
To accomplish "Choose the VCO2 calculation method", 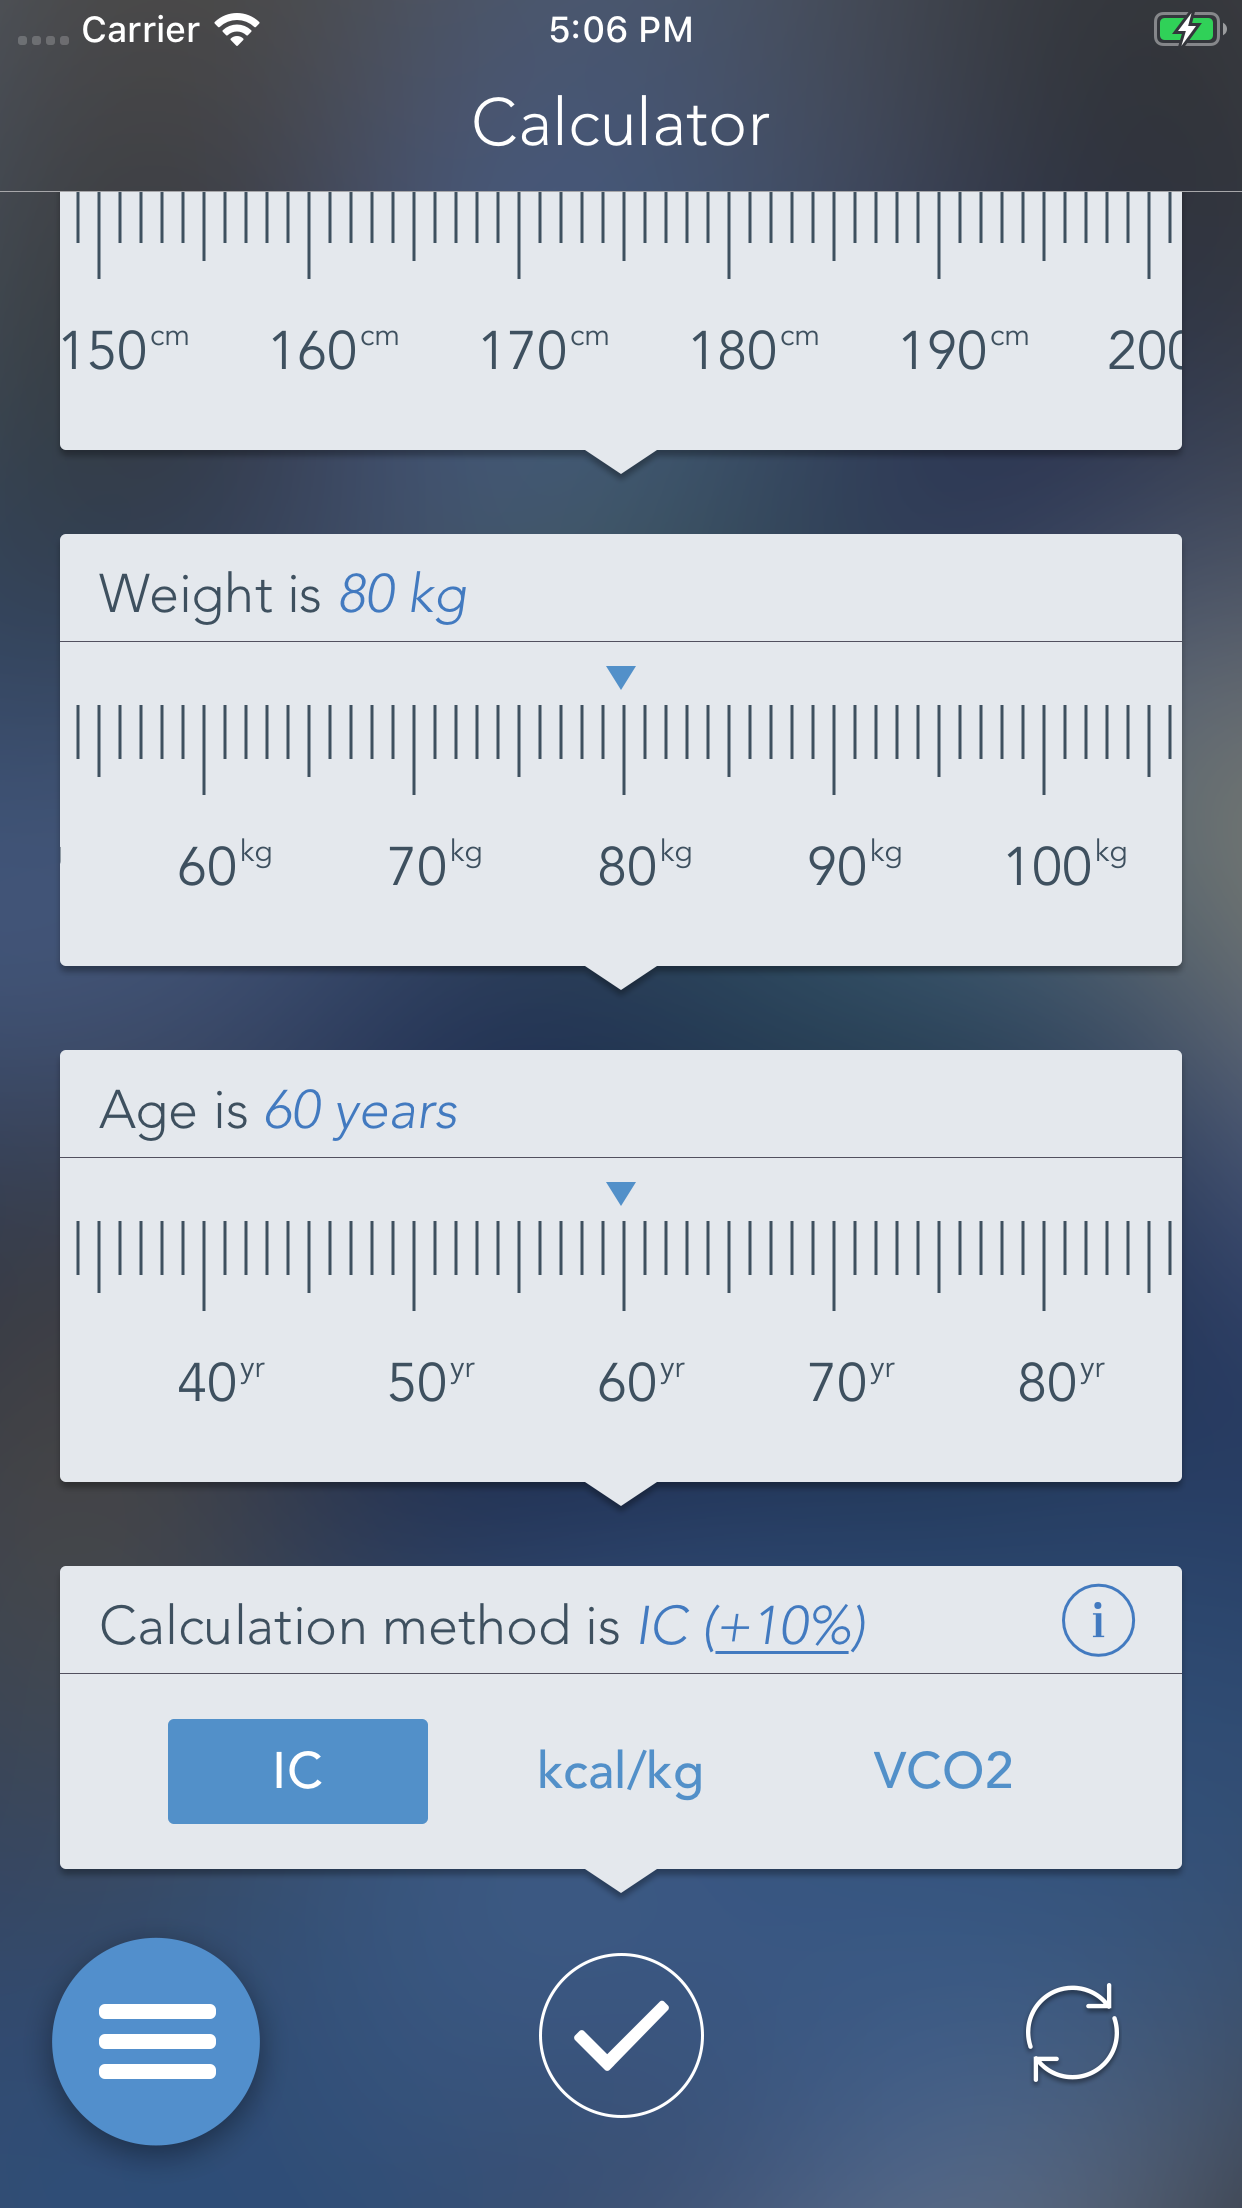I will coord(943,1771).
